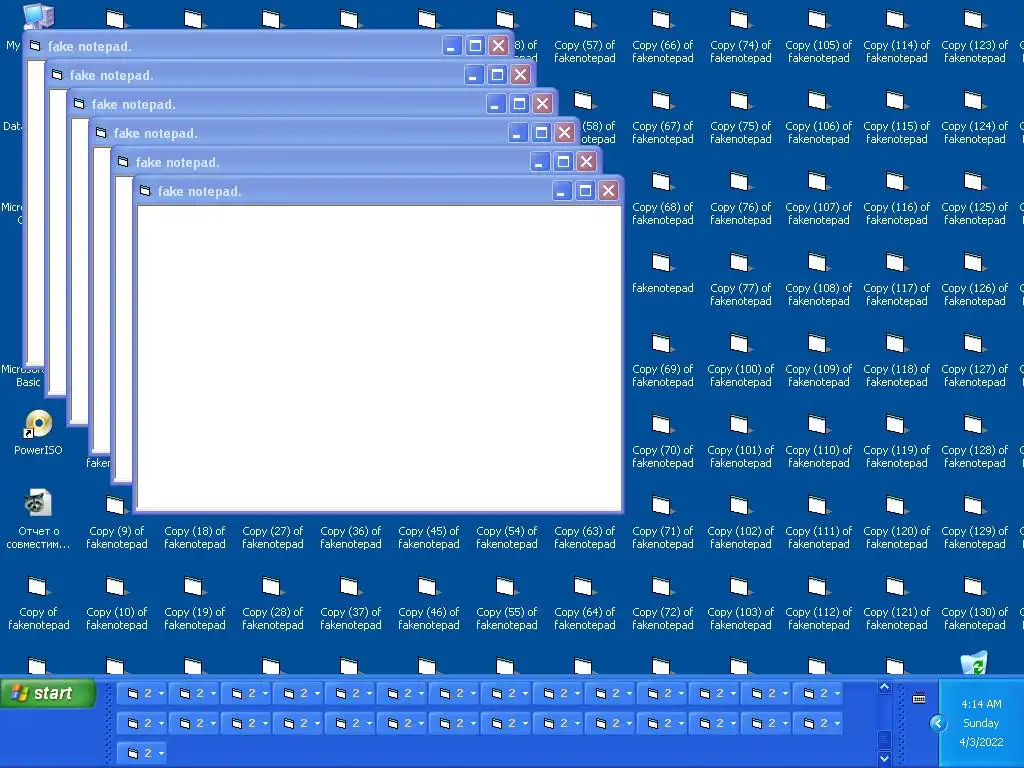Screen dimensions: 1024x768
Task: Click the taskbar rows scroll-up arrow
Action: 884,687
